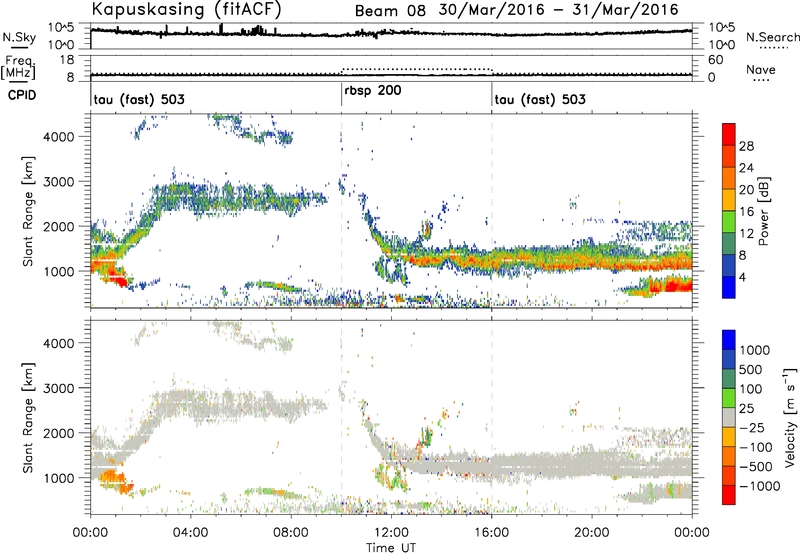The height and width of the screenshot is (554, 800).
Task: Click the 'Slant Range [km]' label of the power panel
Action: [x=28, y=211]
